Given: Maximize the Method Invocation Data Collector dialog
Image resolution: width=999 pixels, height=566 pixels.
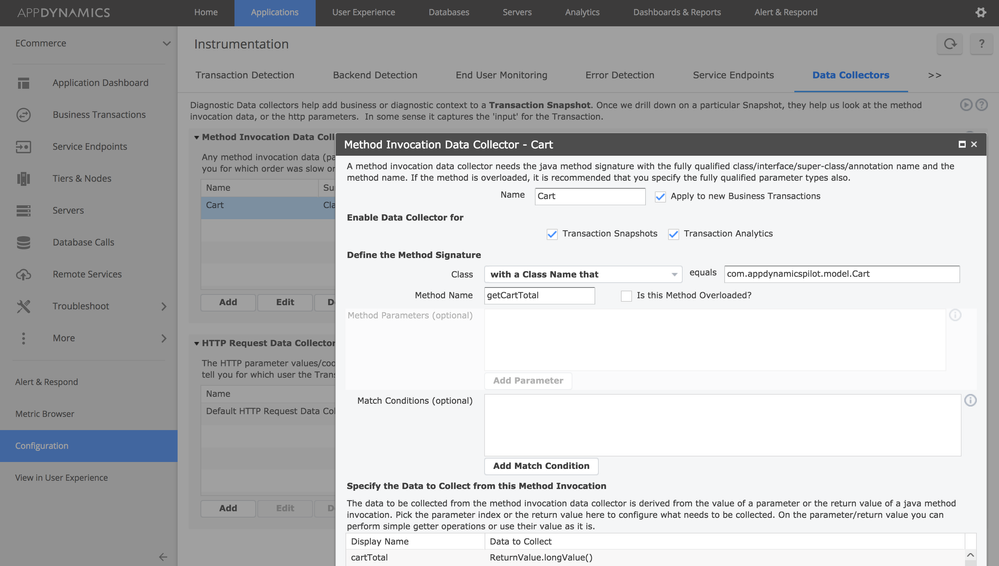Looking at the screenshot, I should (x=962, y=145).
